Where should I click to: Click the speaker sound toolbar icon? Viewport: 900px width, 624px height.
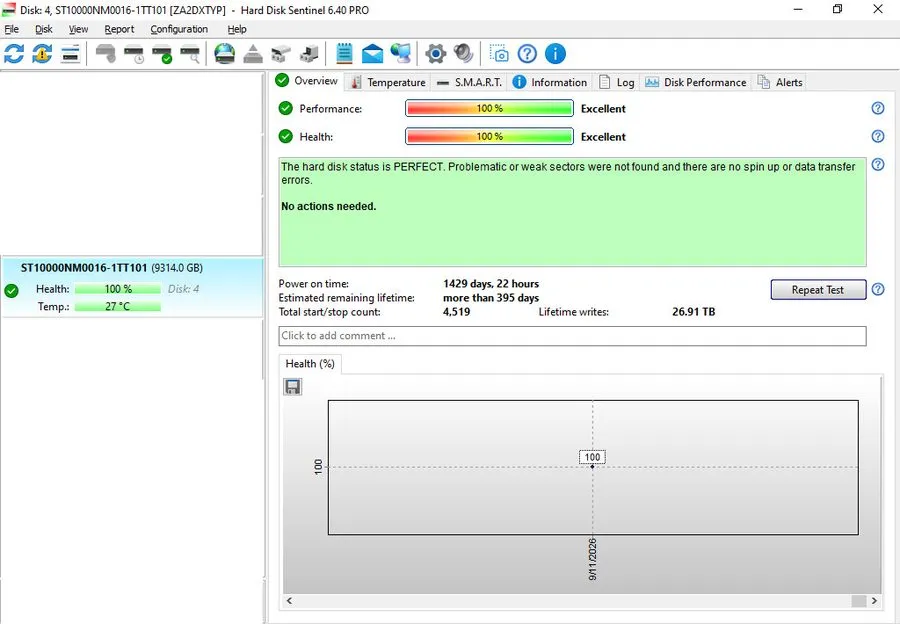pos(463,54)
